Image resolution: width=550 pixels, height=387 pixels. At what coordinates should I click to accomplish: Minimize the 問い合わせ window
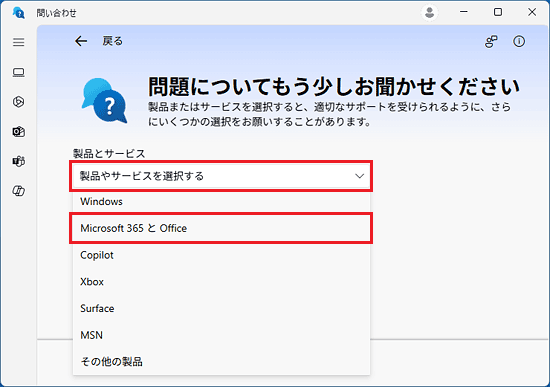464,12
